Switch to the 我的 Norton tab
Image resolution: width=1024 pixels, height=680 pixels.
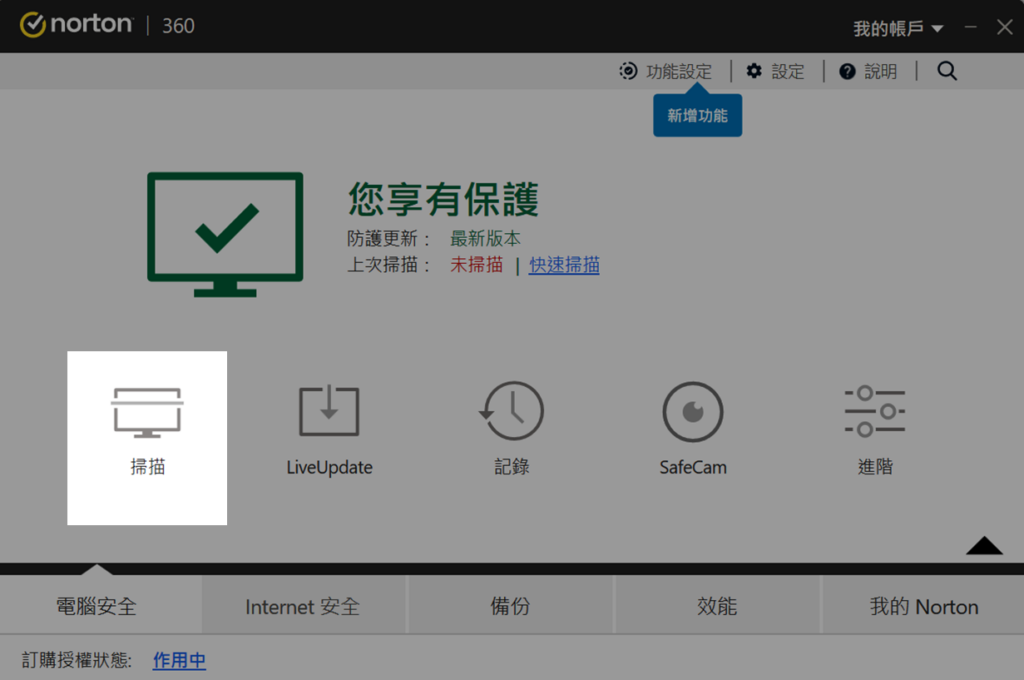click(x=923, y=606)
